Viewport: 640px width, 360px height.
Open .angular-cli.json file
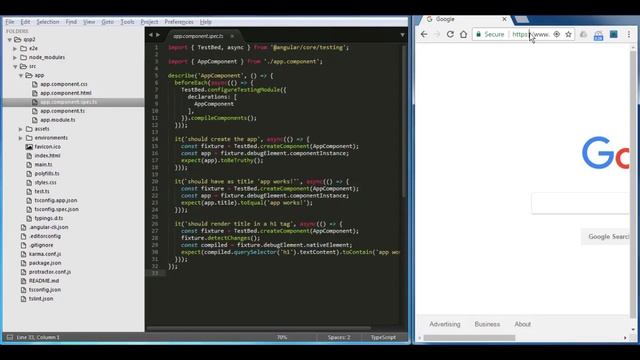coord(49,227)
